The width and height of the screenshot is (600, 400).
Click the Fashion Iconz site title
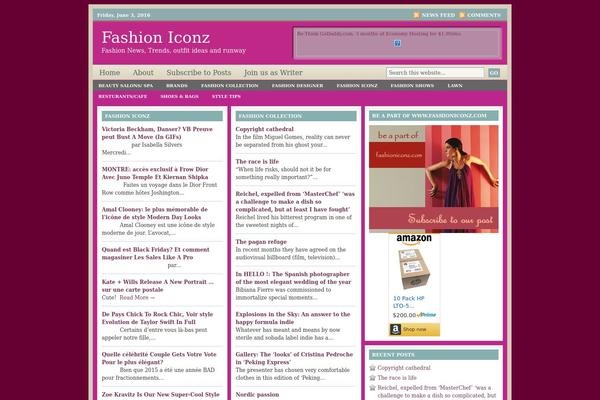[156, 38]
